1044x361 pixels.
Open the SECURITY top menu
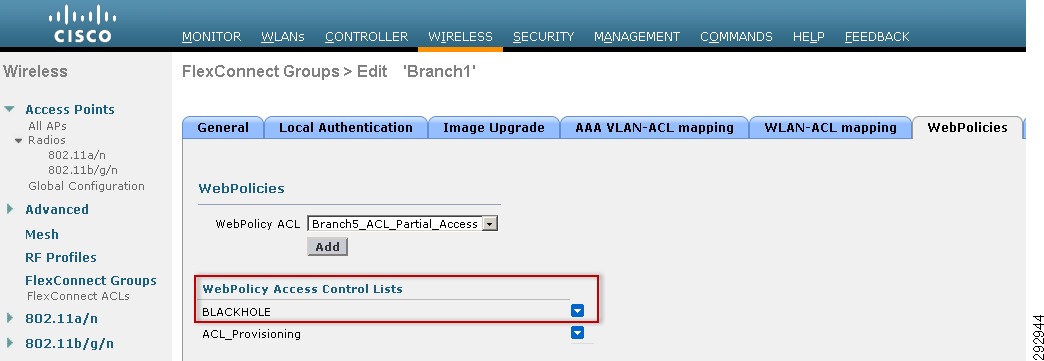coord(543,37)
